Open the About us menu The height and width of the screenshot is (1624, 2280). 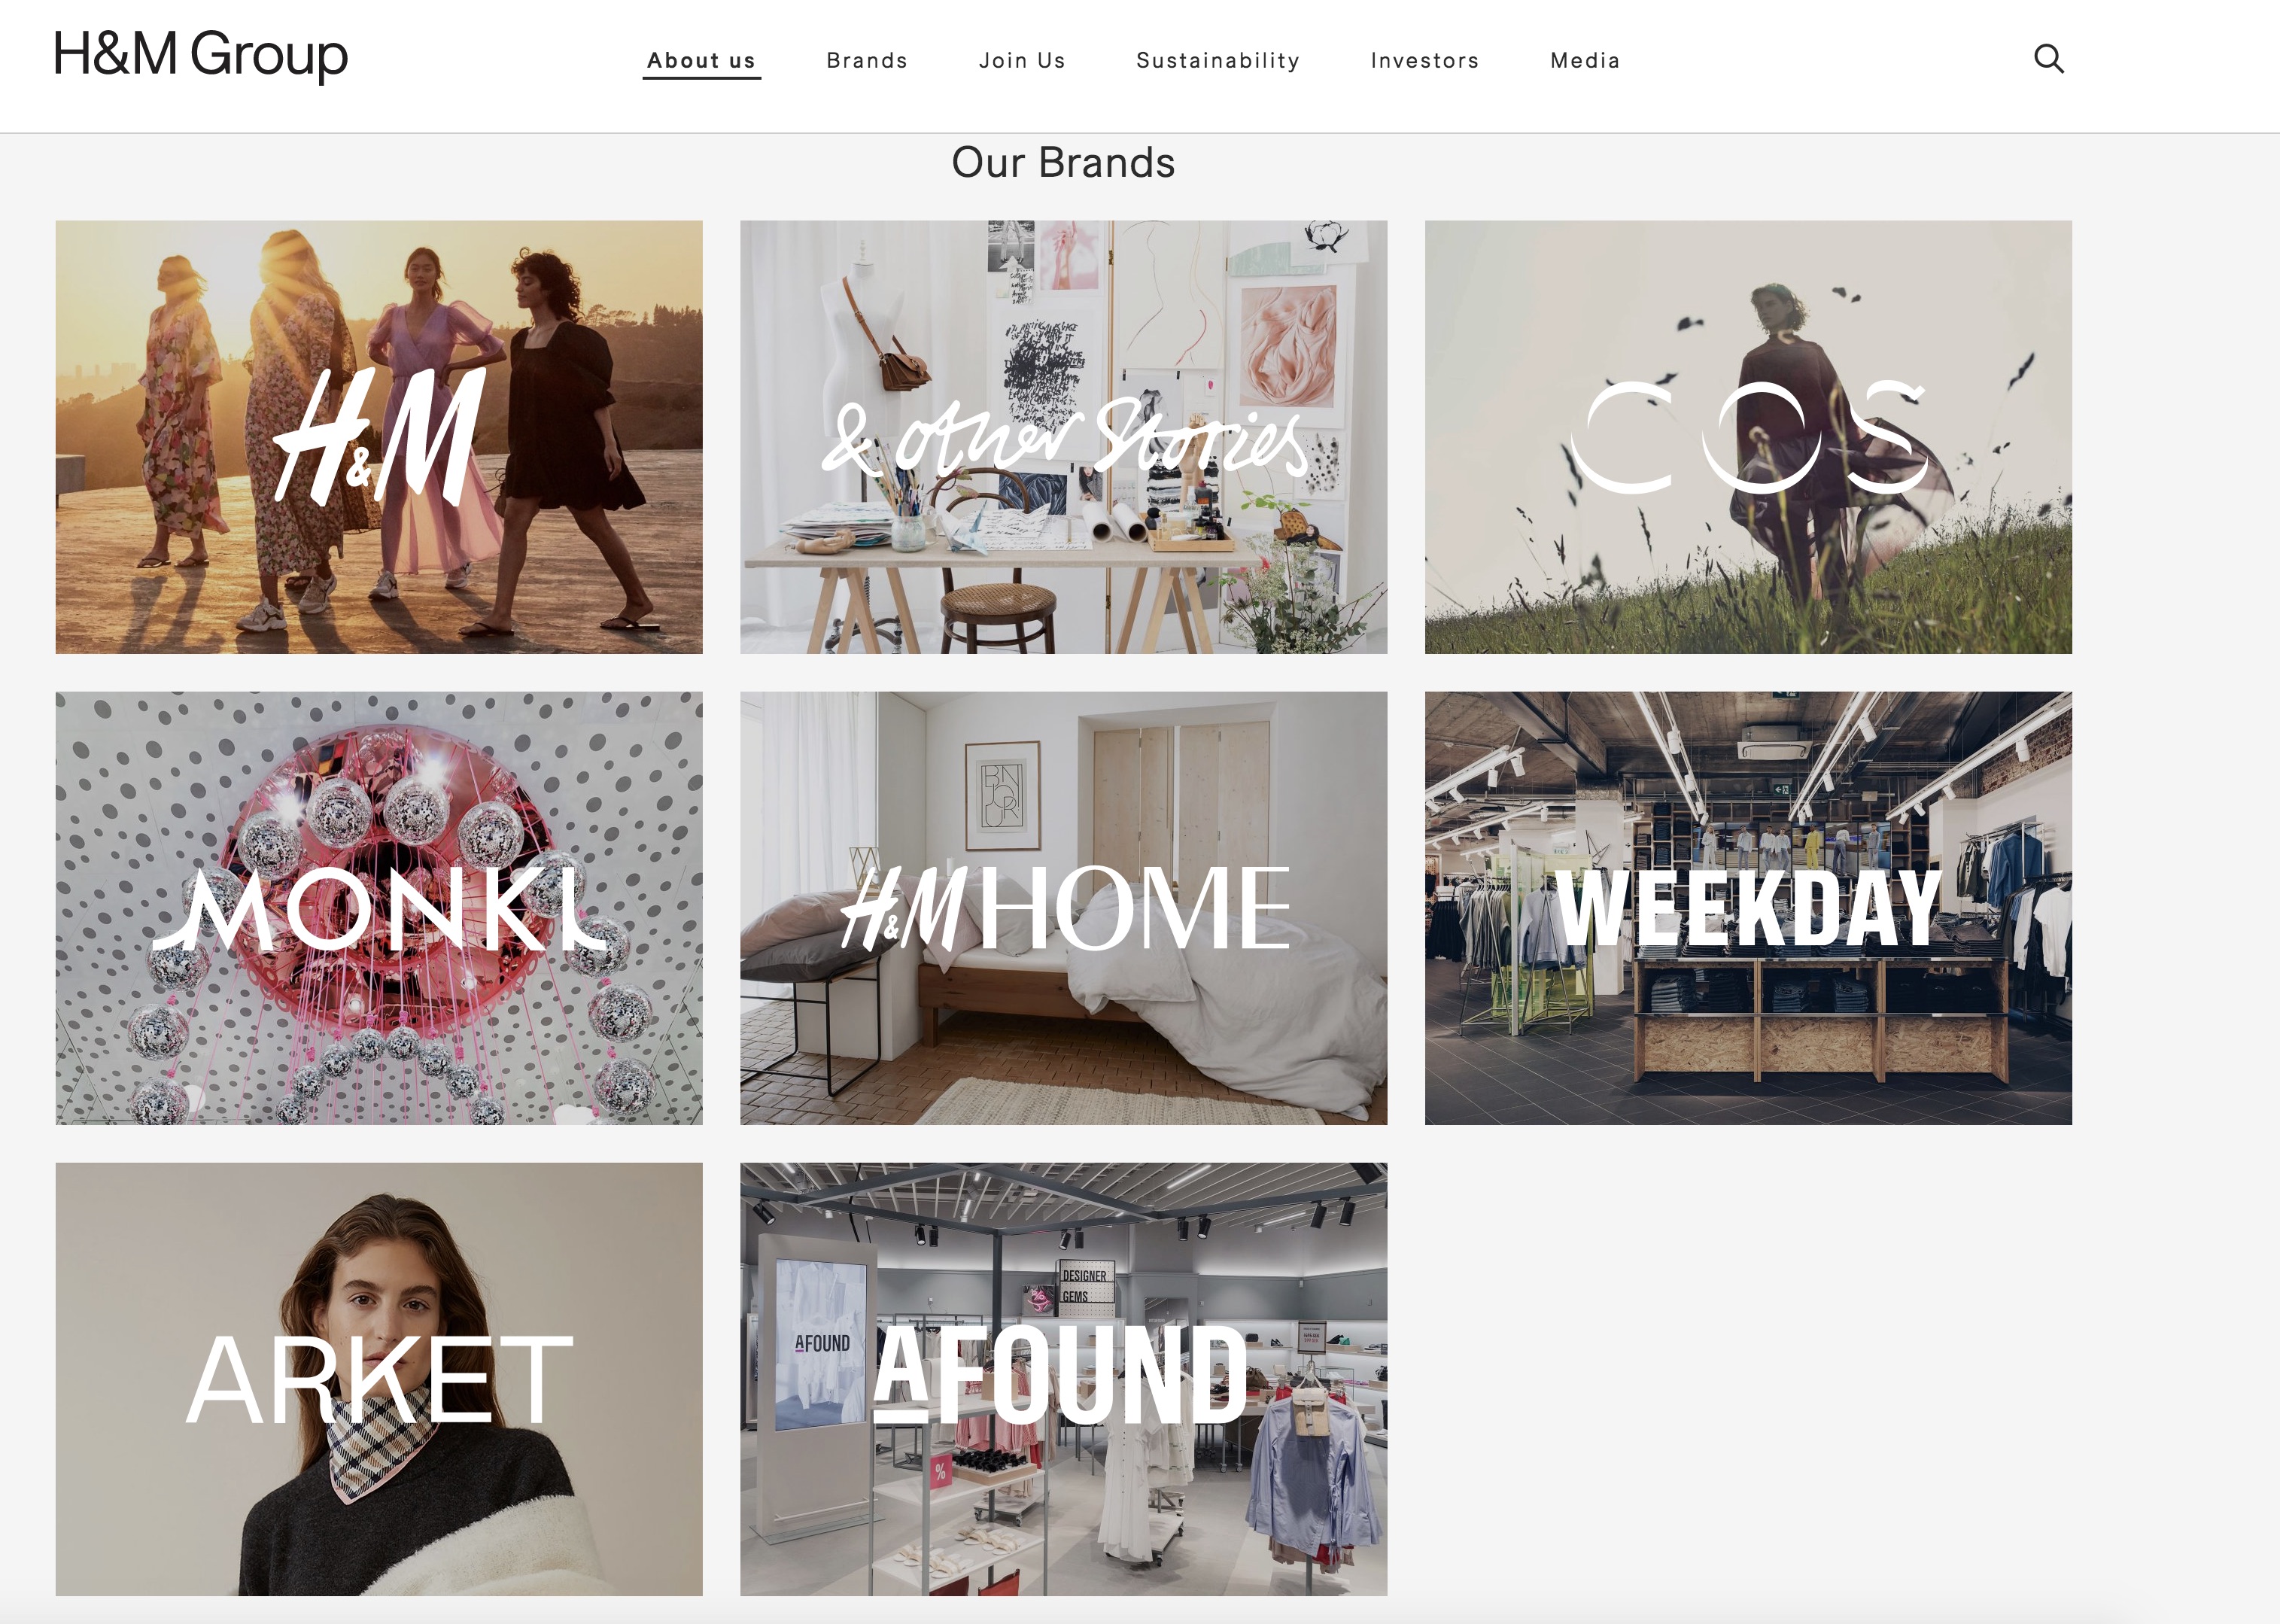tap(701, 61)
